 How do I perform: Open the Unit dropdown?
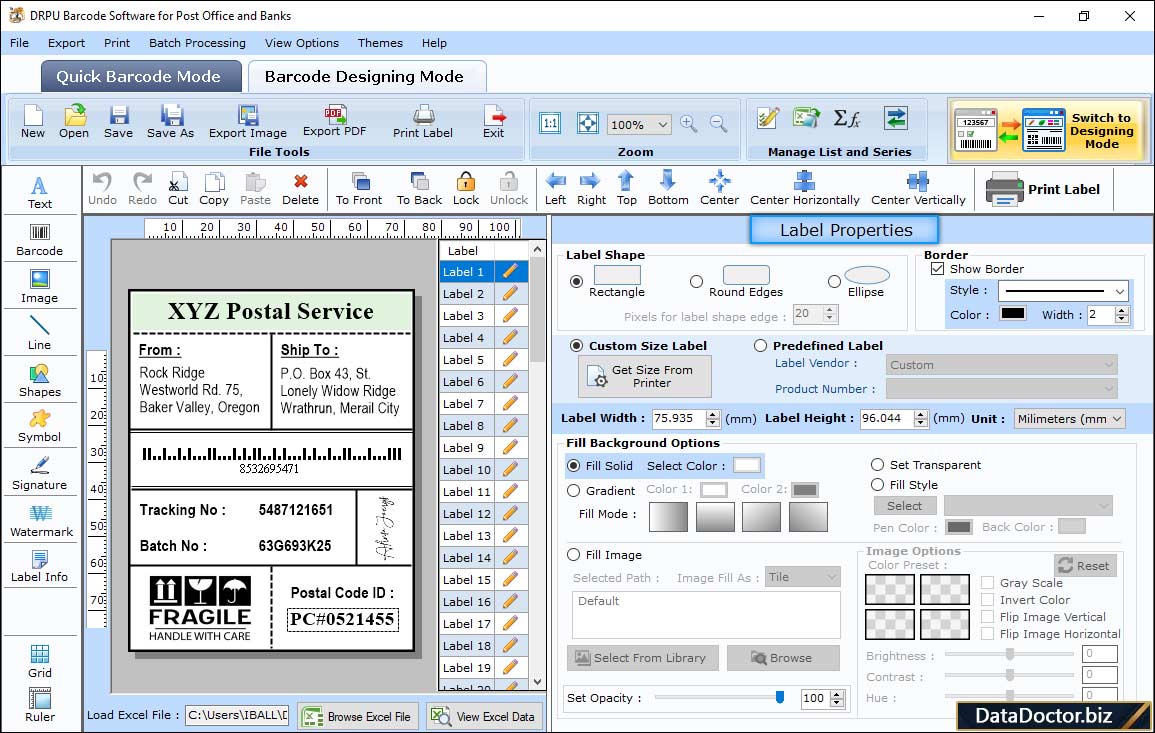(1069, 418)
